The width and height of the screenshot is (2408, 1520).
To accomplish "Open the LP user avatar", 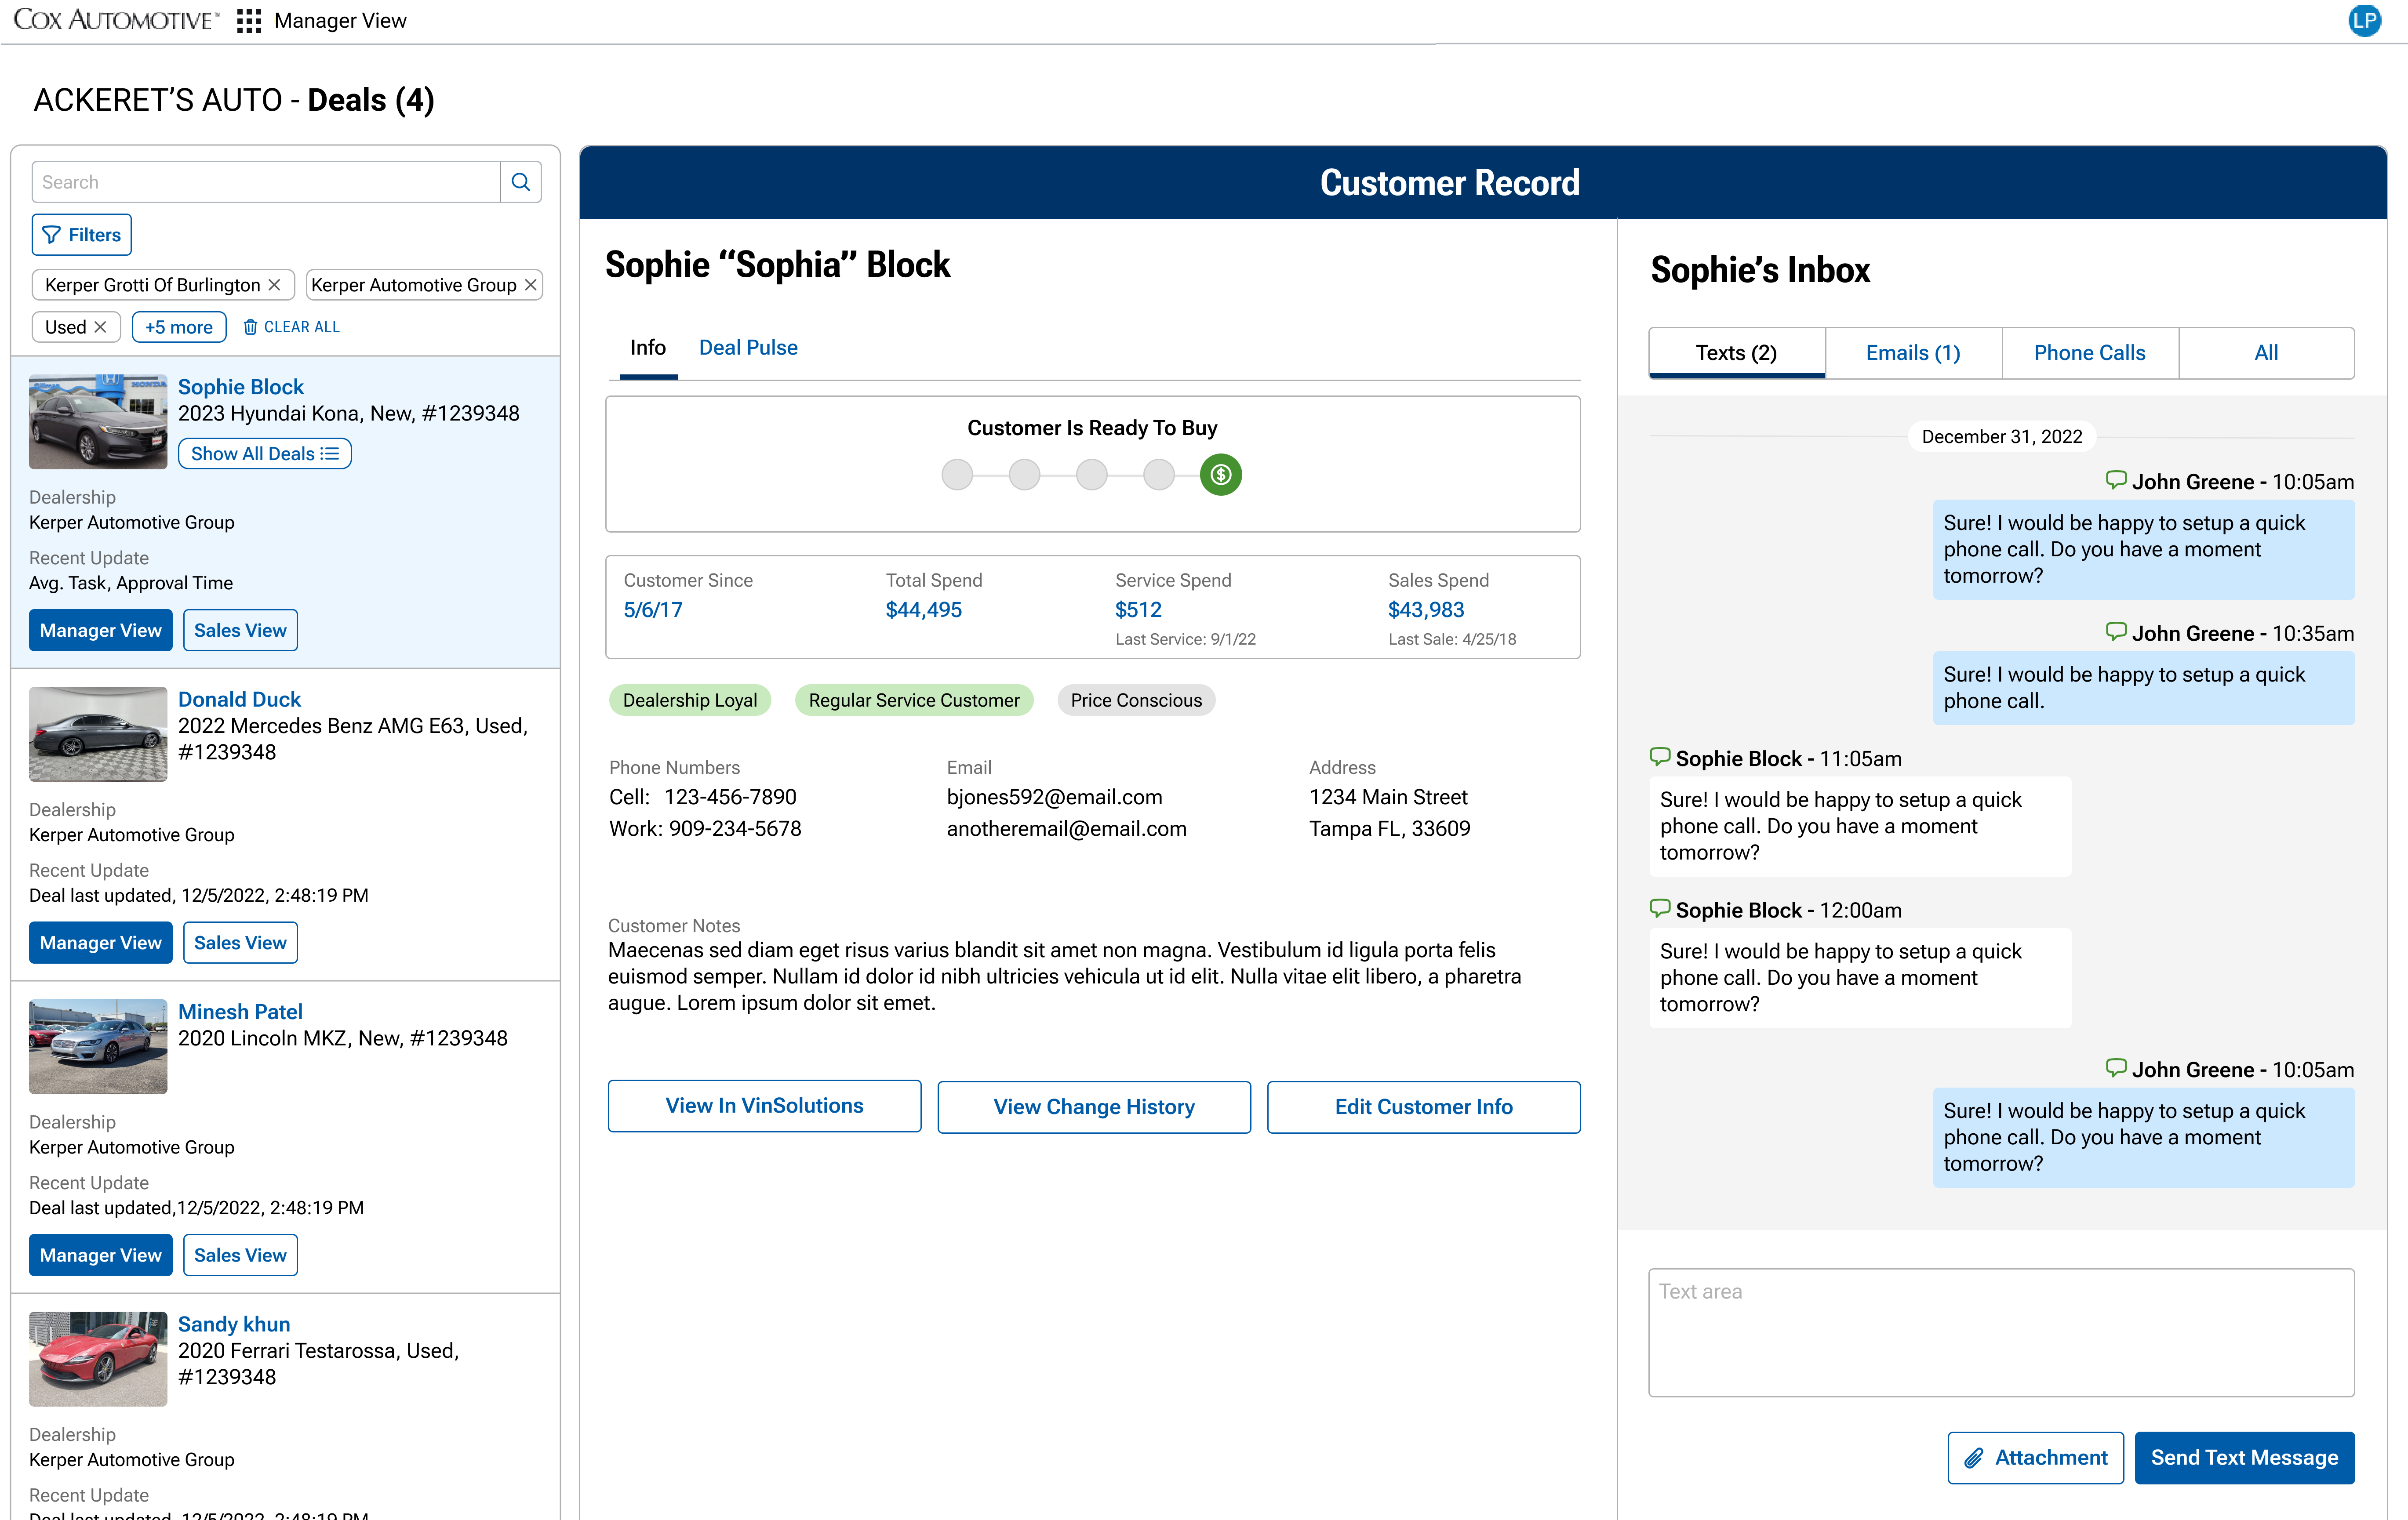I will (x=2364, y=21).
